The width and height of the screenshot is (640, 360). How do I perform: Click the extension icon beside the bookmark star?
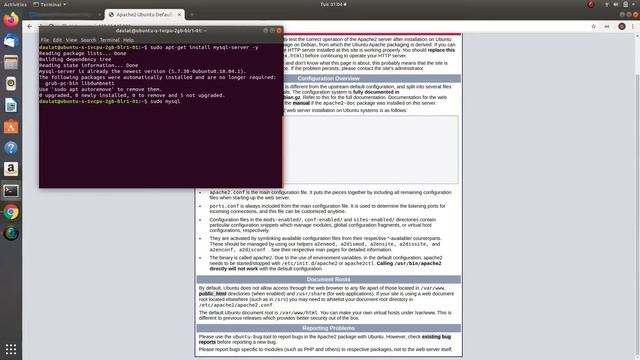click(x=607, y=27)
